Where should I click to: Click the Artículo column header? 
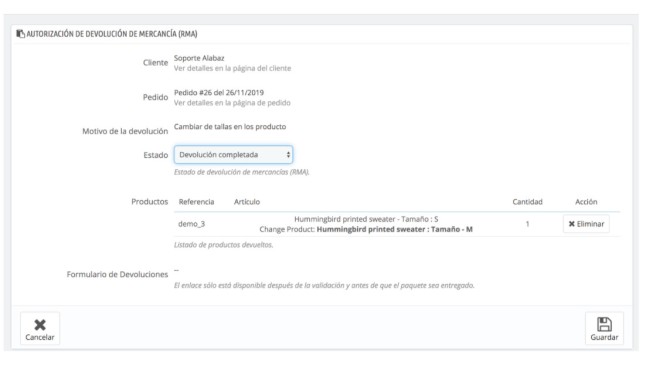click(247, 202)
